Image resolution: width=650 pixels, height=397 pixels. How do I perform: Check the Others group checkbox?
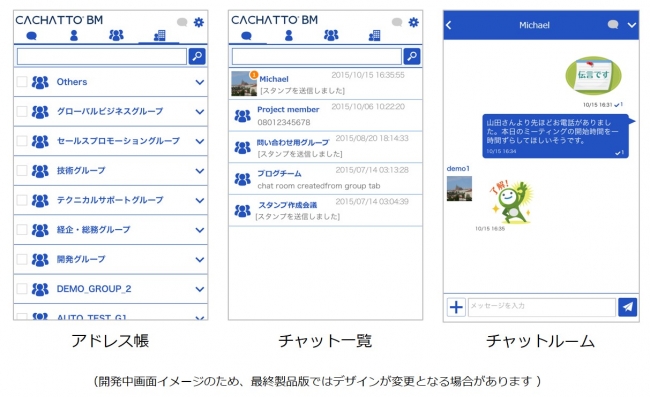point(22,82)
